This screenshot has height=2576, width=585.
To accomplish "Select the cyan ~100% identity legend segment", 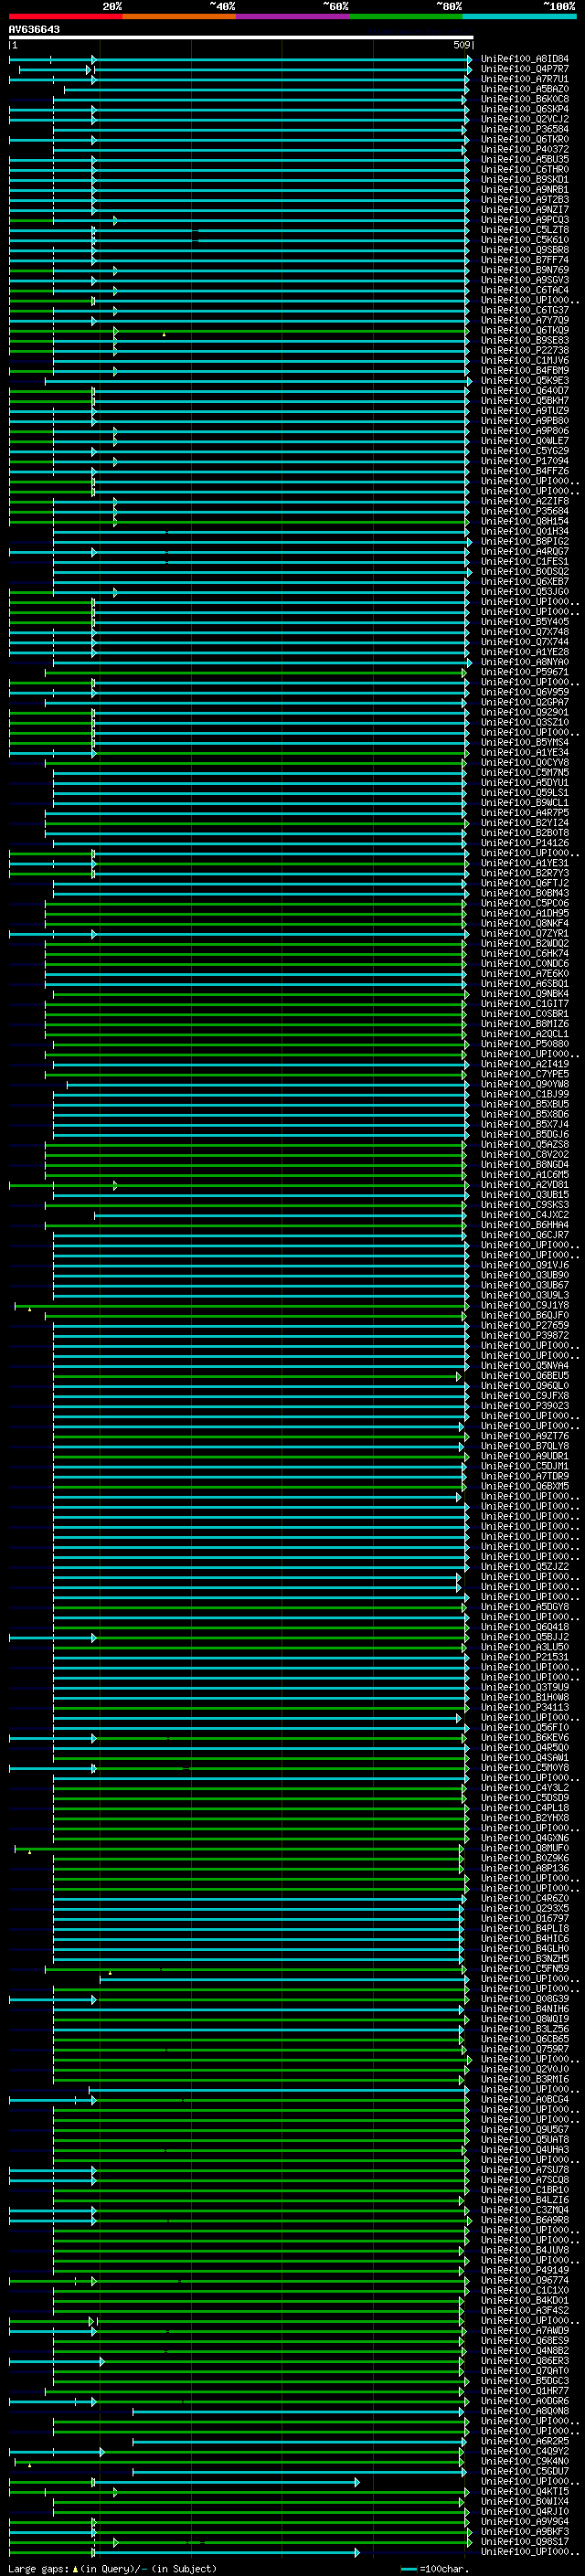I will pyautogui.click(x=519, y=16).
